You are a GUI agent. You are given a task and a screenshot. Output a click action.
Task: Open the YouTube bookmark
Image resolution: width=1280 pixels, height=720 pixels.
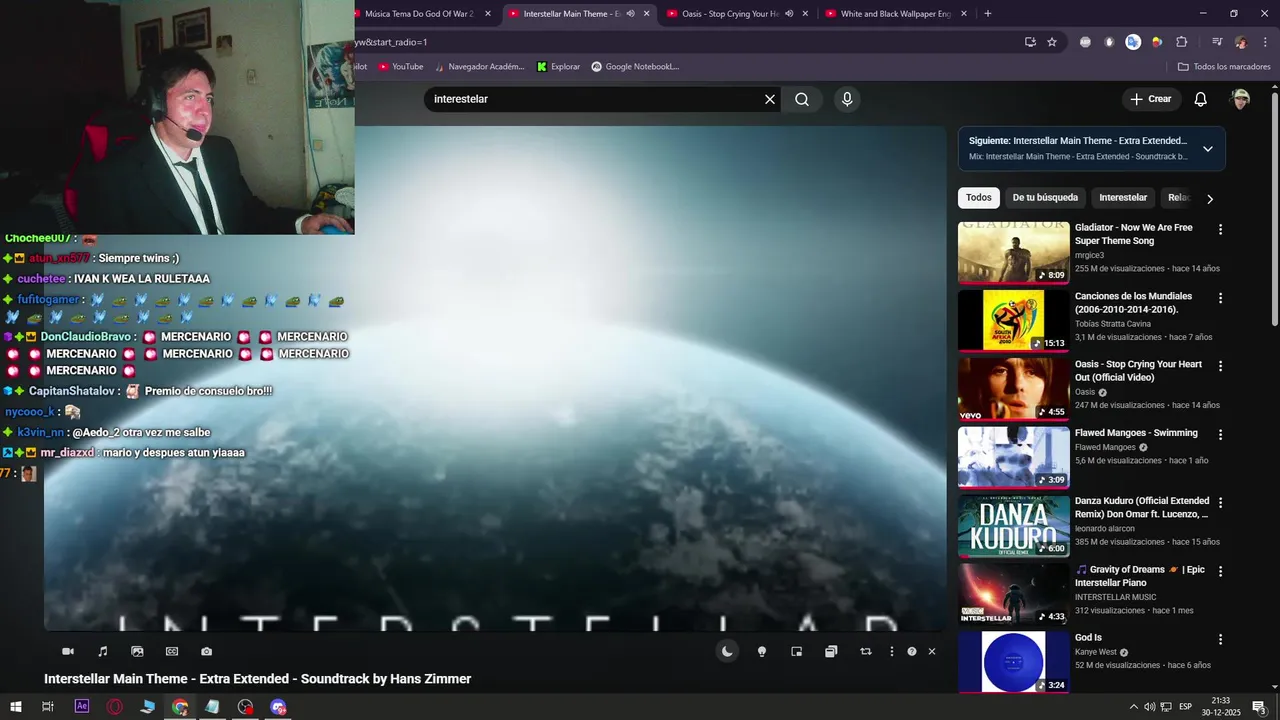point(400,67)
